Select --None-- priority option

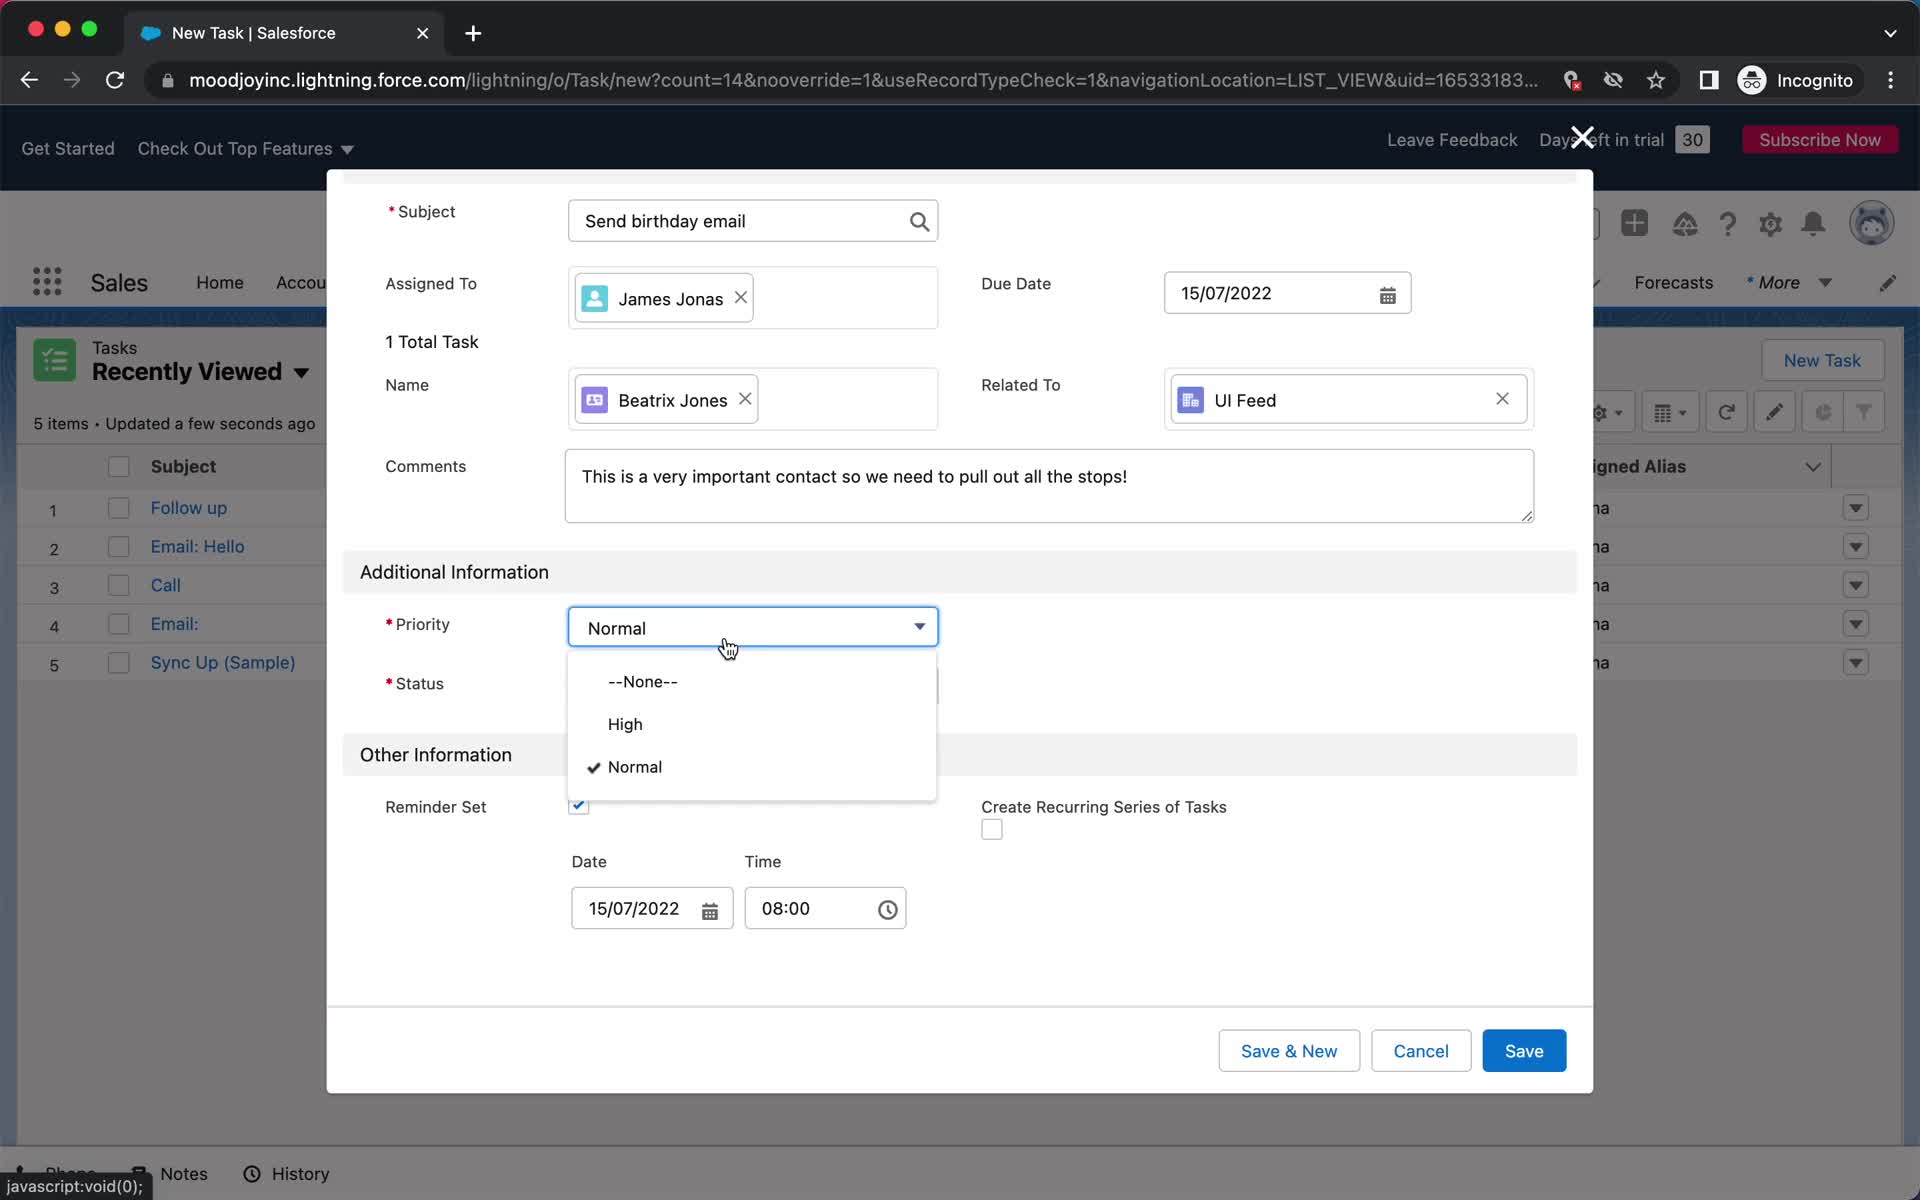pyautogui.click(x=751, y=682)
